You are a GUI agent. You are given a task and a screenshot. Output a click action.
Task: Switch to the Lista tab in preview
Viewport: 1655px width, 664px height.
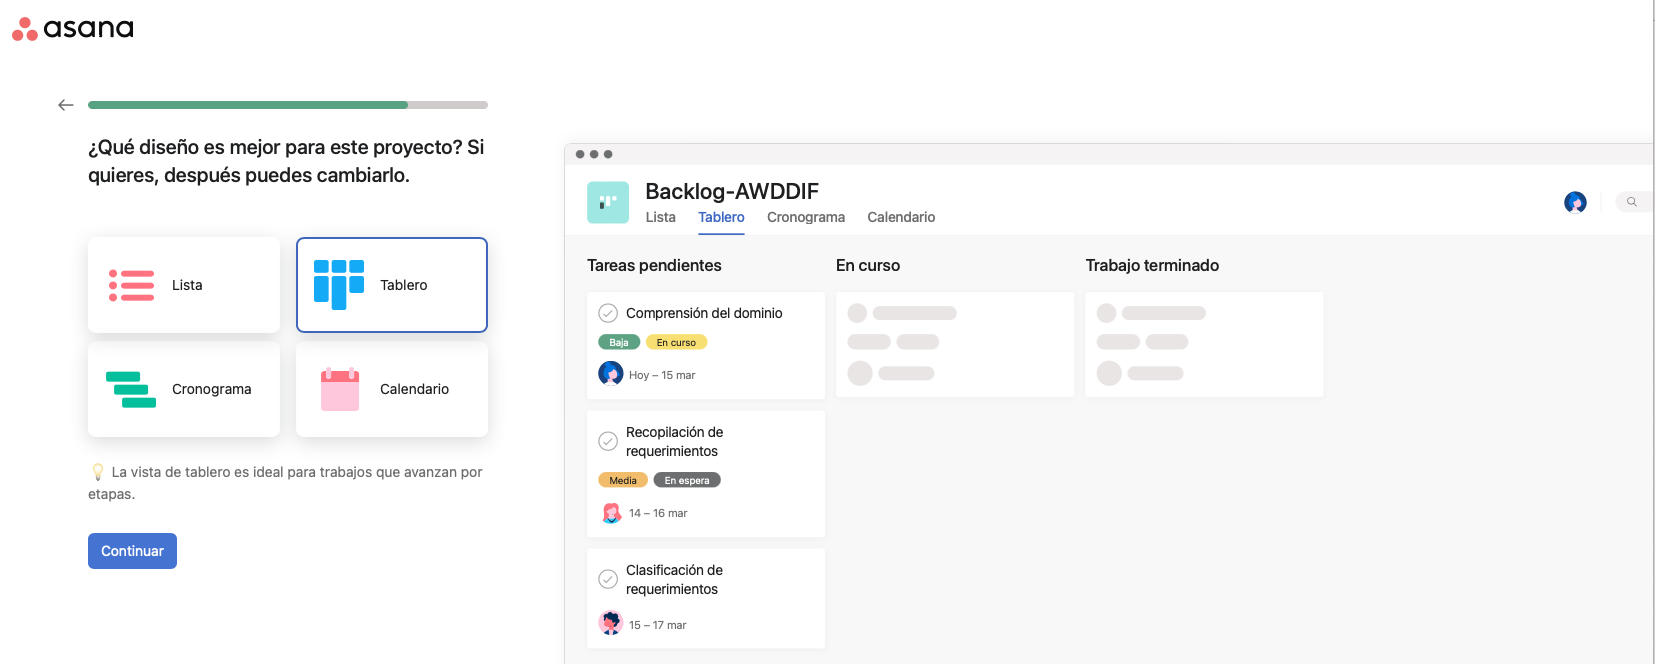[660, 217]
